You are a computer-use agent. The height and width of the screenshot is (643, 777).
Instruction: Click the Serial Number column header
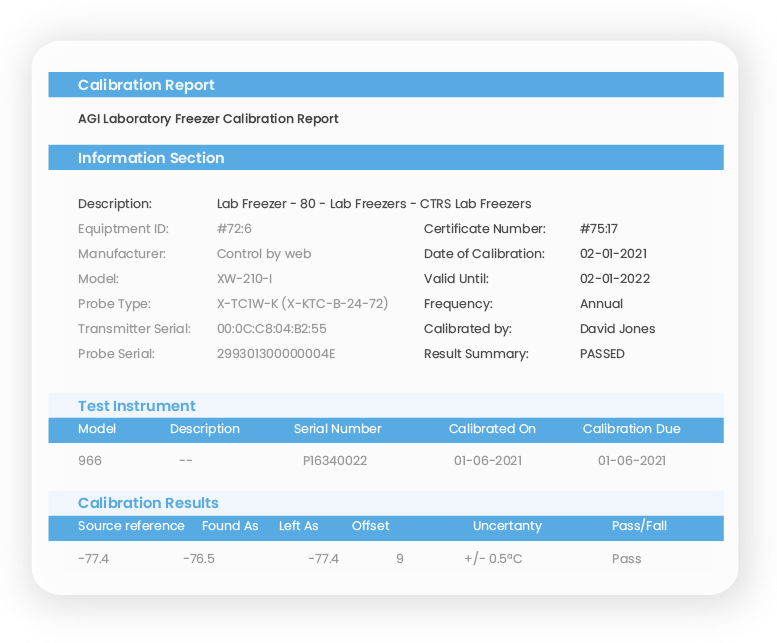(x=337, y=429)
